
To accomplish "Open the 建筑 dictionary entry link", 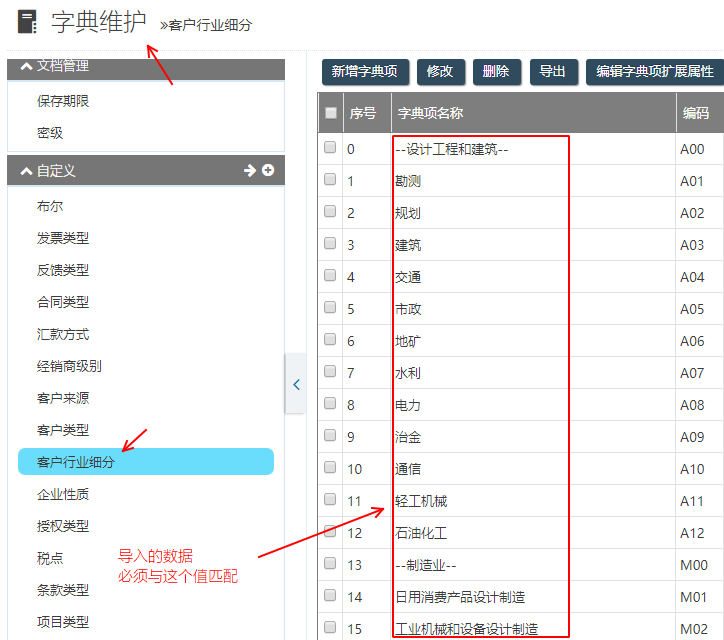I will click(408, 245).
